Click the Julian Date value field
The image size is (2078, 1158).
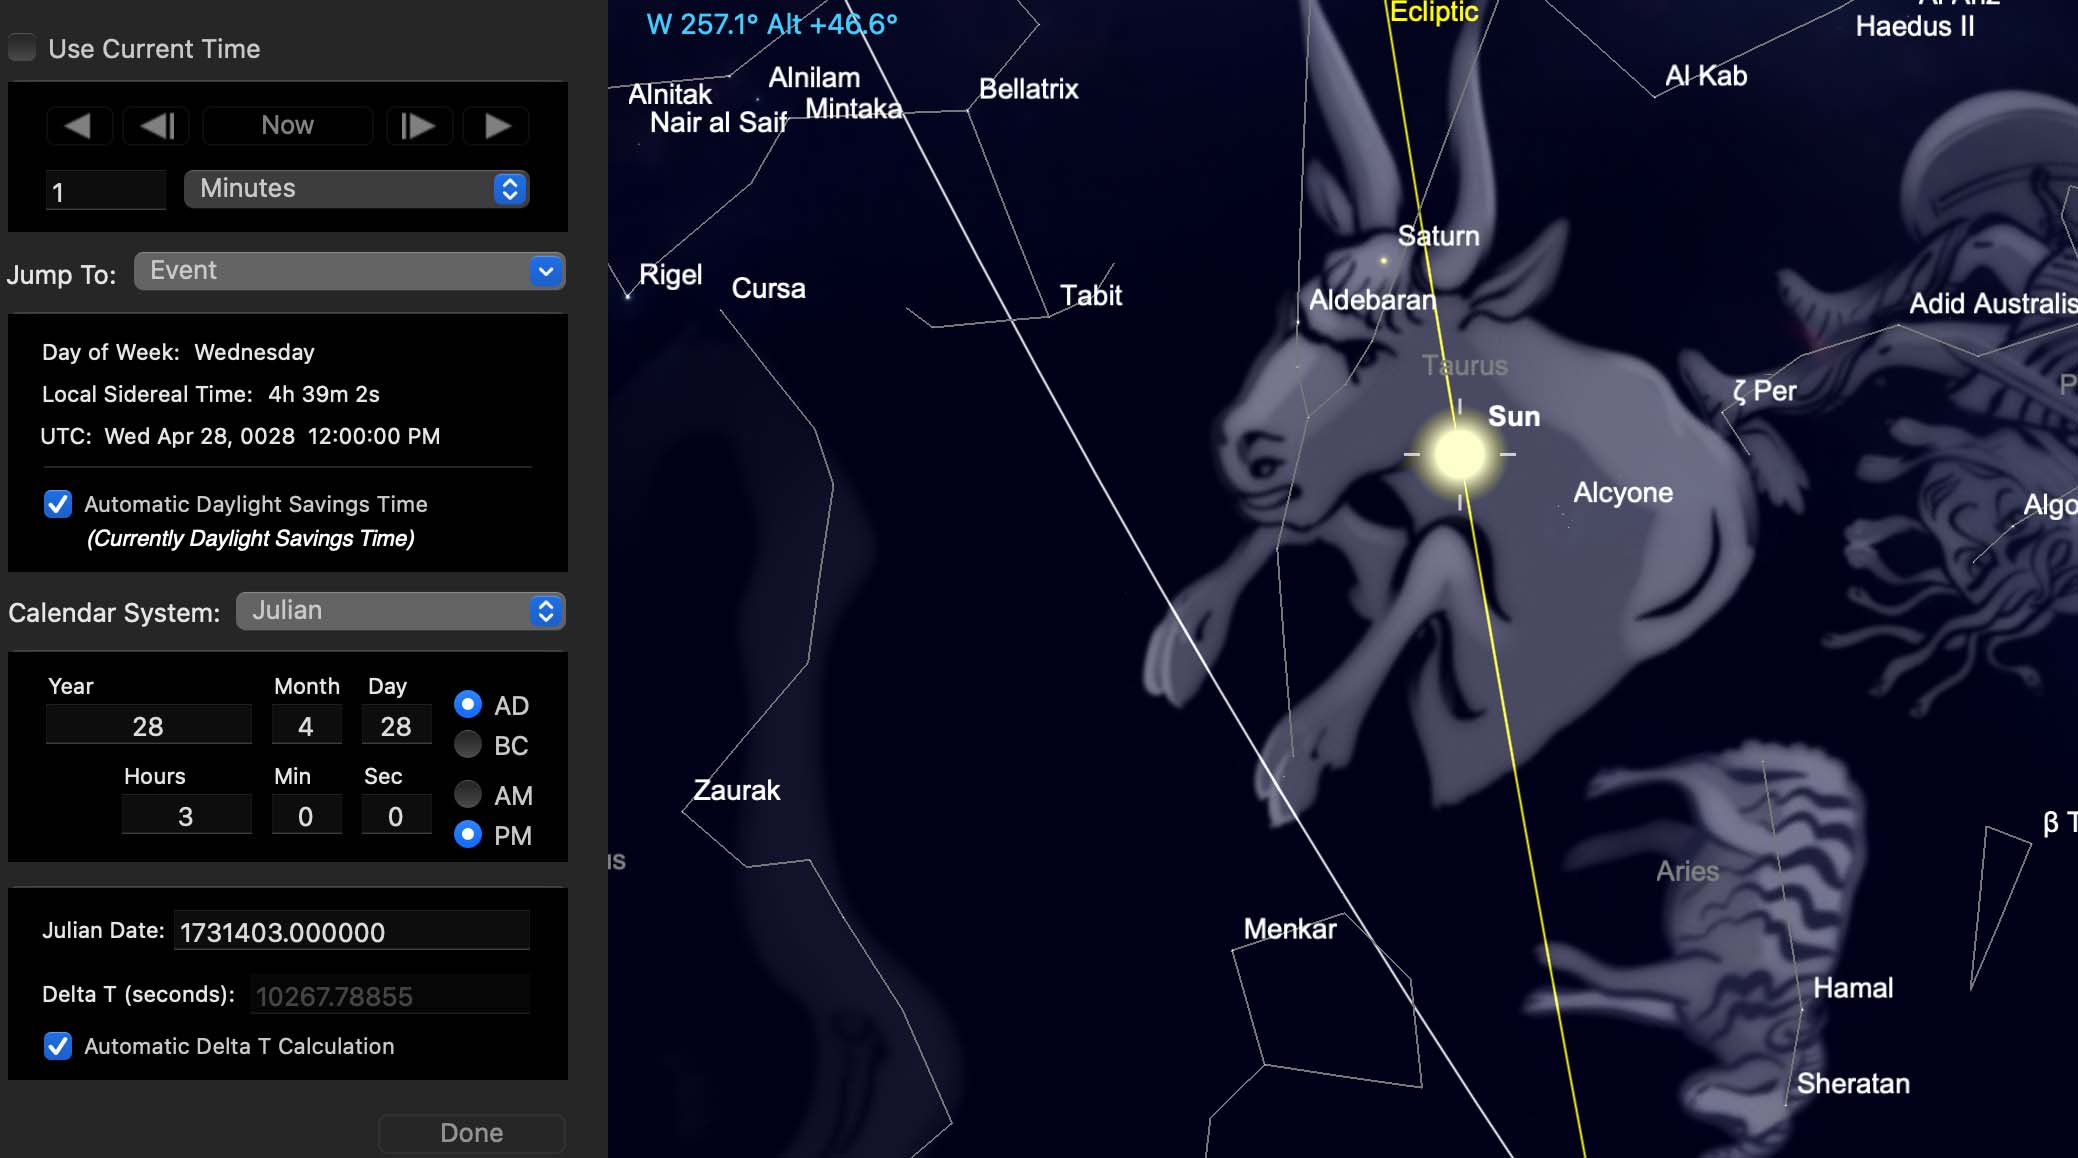(352, 931)
